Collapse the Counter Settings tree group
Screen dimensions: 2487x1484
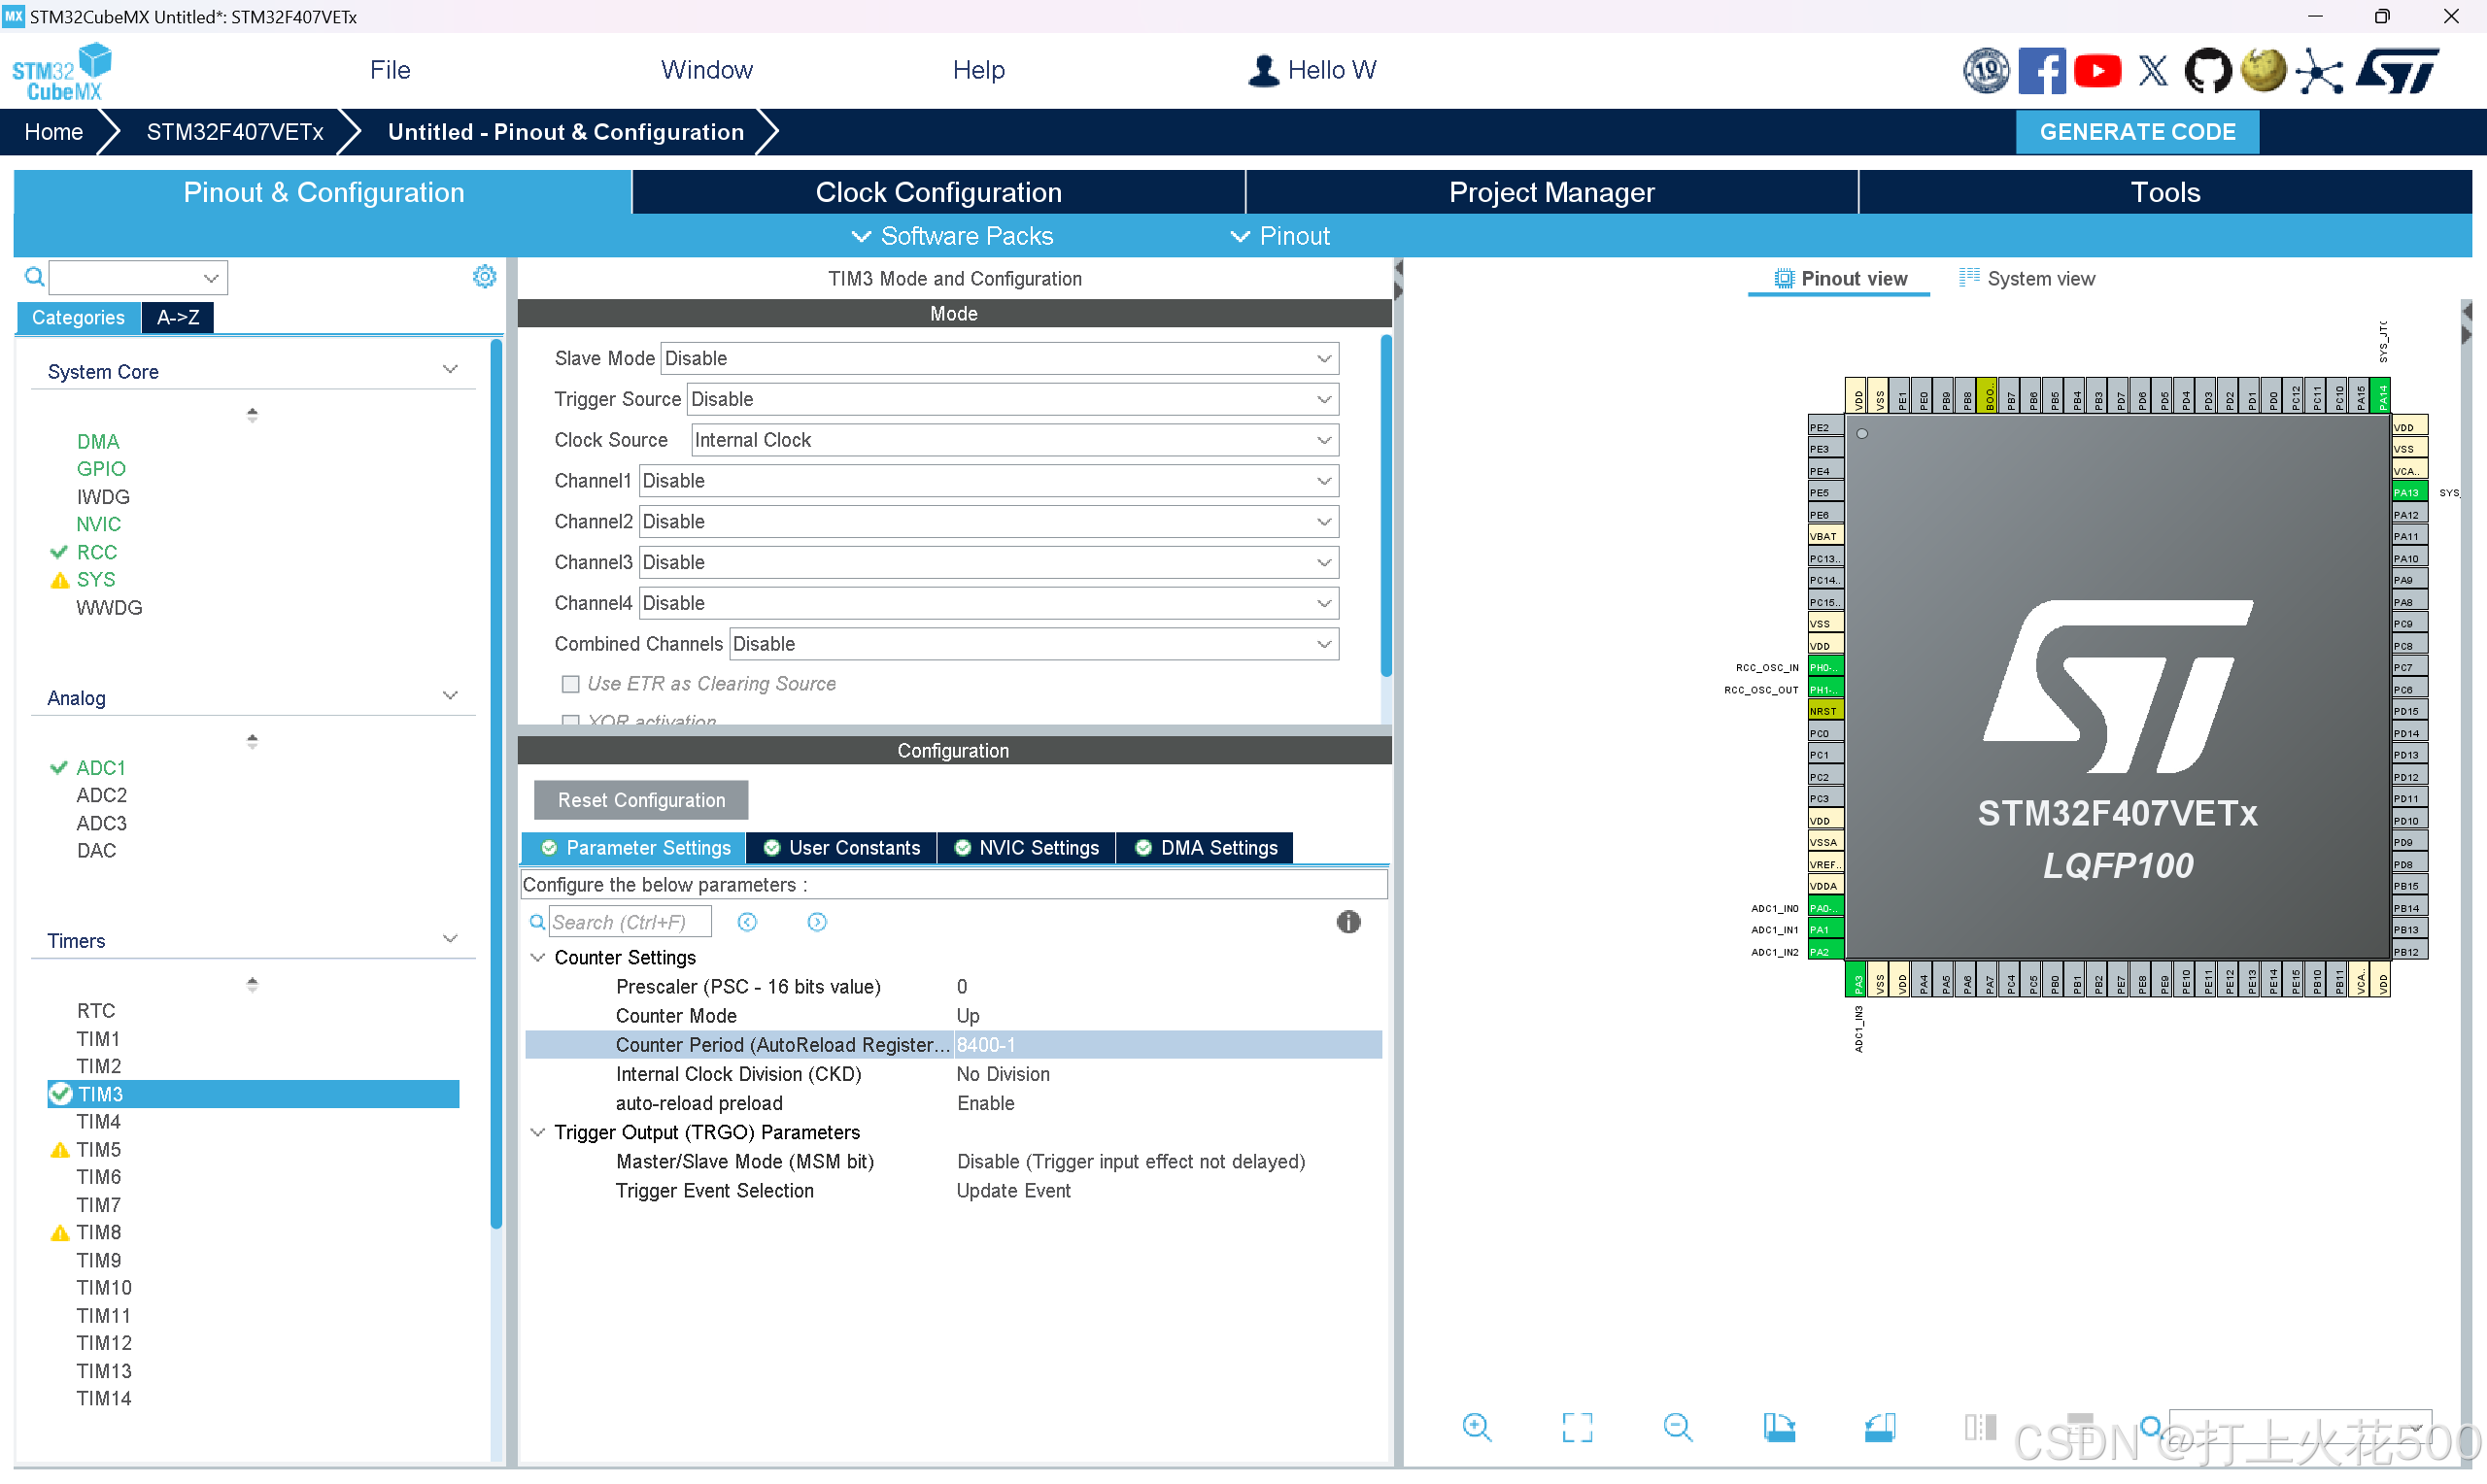point(538,958)
